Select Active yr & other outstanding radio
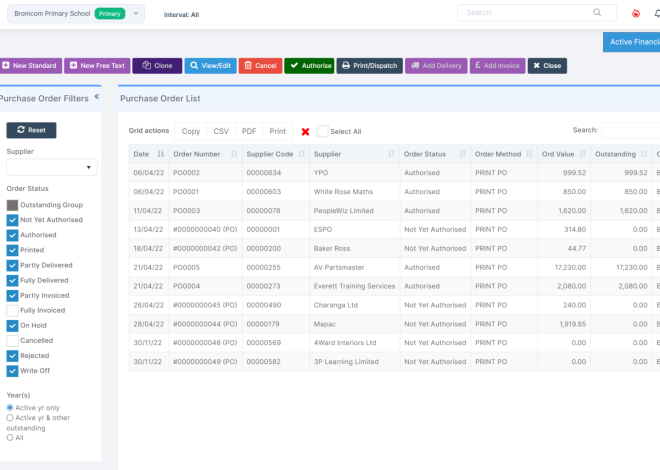The image size is (660, 470). 10,418
